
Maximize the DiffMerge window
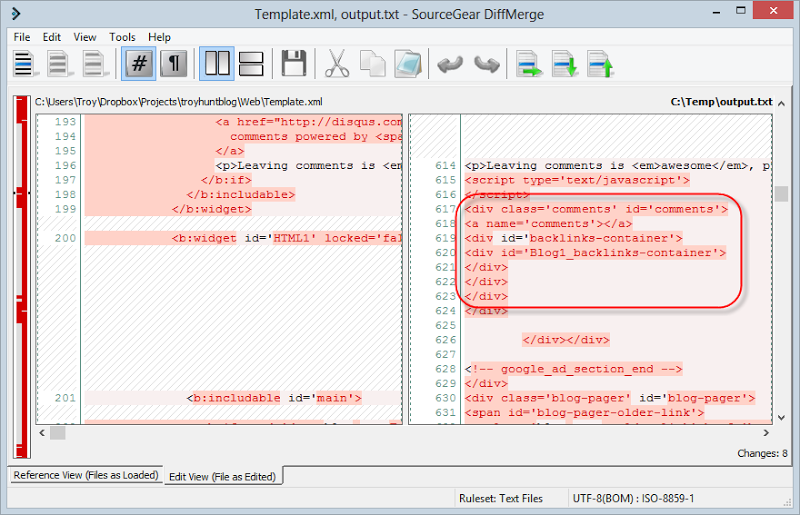[x=741, y=11]
